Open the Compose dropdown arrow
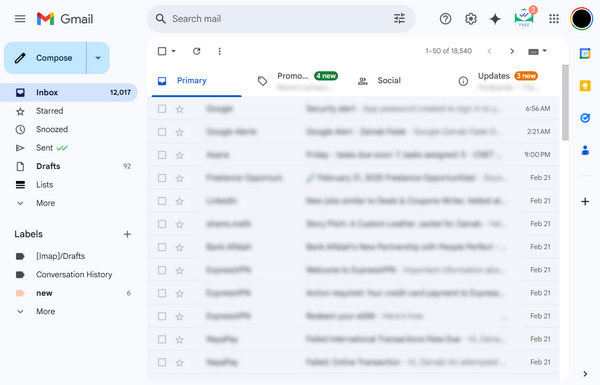This screenshot has width=600, height=385. click(x=98, y=58)
